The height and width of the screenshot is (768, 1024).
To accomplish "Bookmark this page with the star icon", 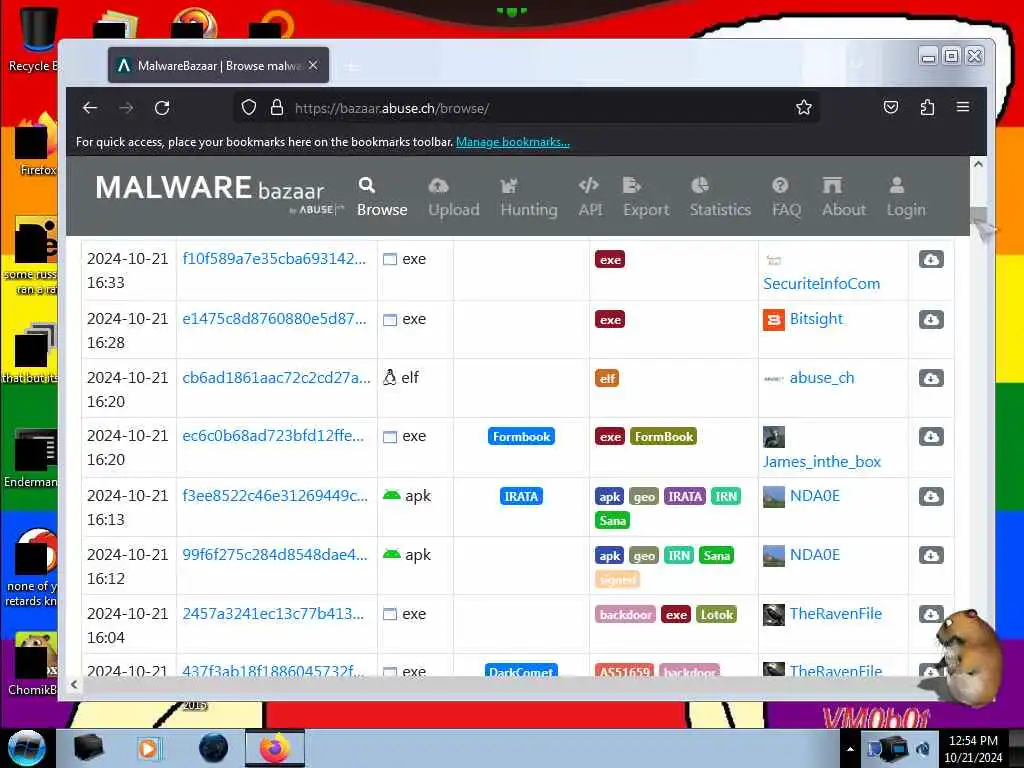I will click(x=804, y=108).
